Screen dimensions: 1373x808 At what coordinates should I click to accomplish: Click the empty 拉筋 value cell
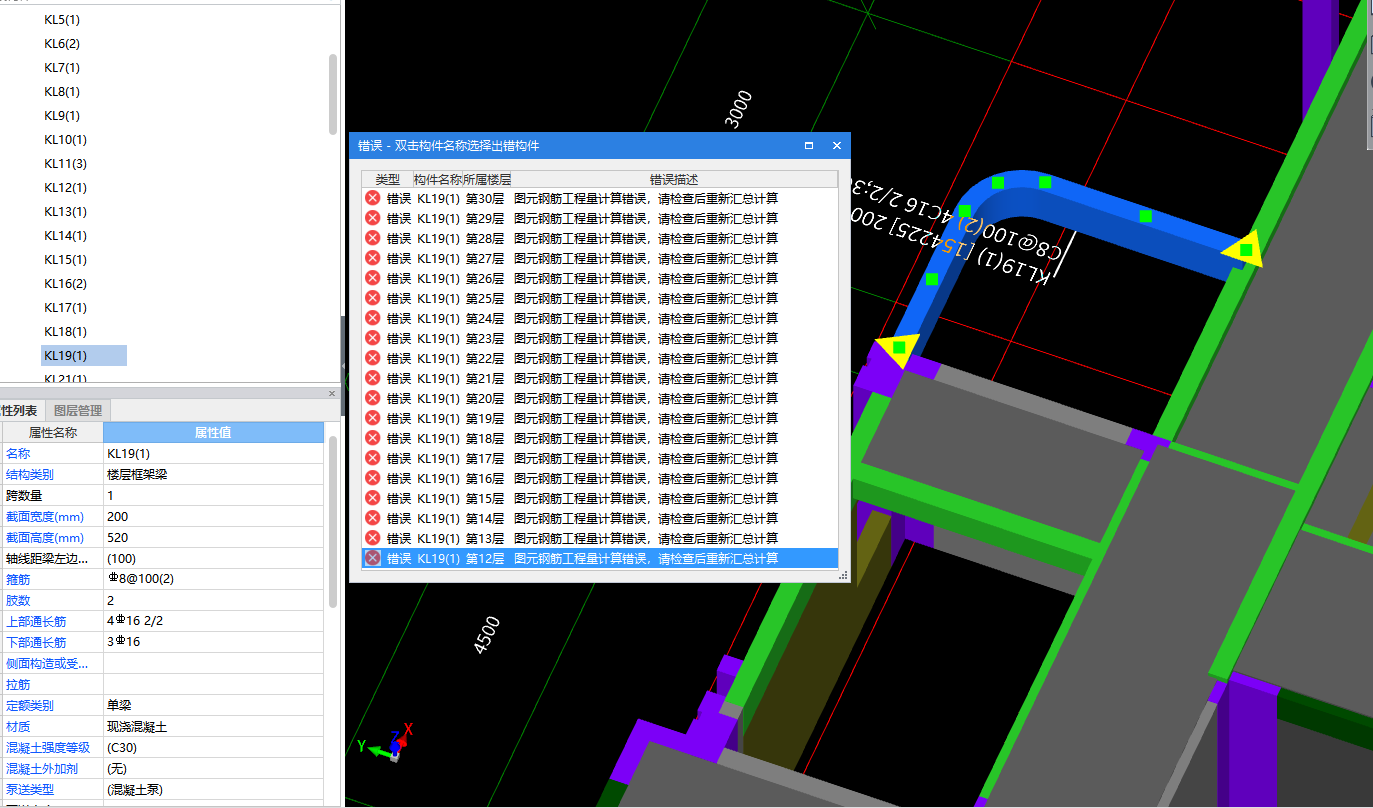point(213,685)
